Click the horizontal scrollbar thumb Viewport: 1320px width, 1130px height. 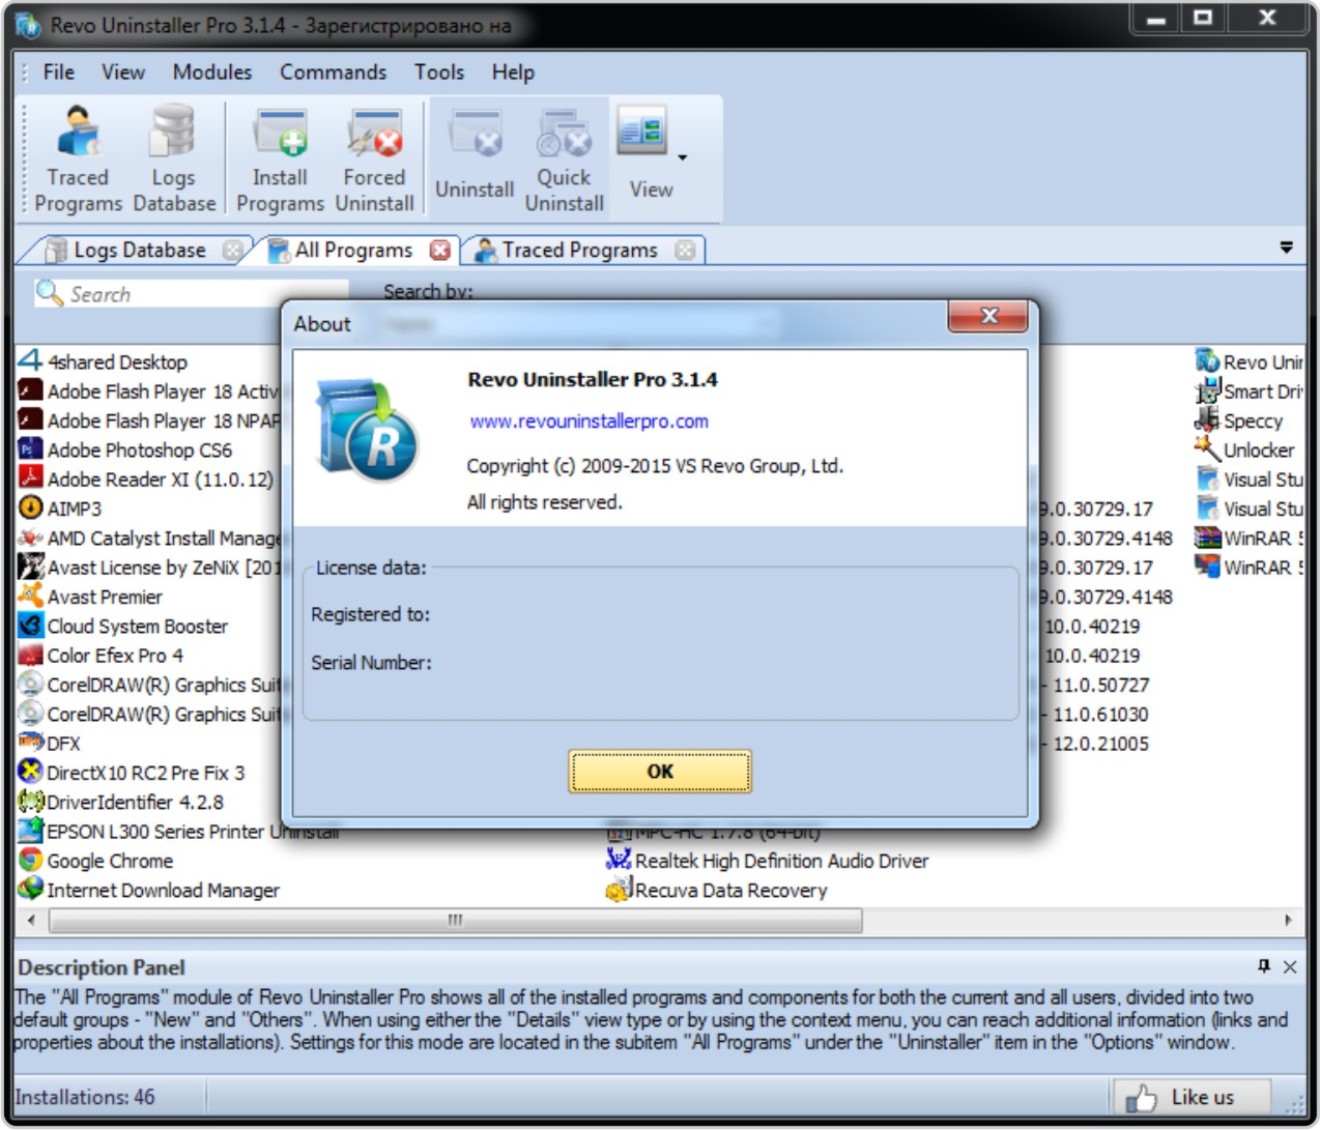pyautogui.click(x=455, y=920)
